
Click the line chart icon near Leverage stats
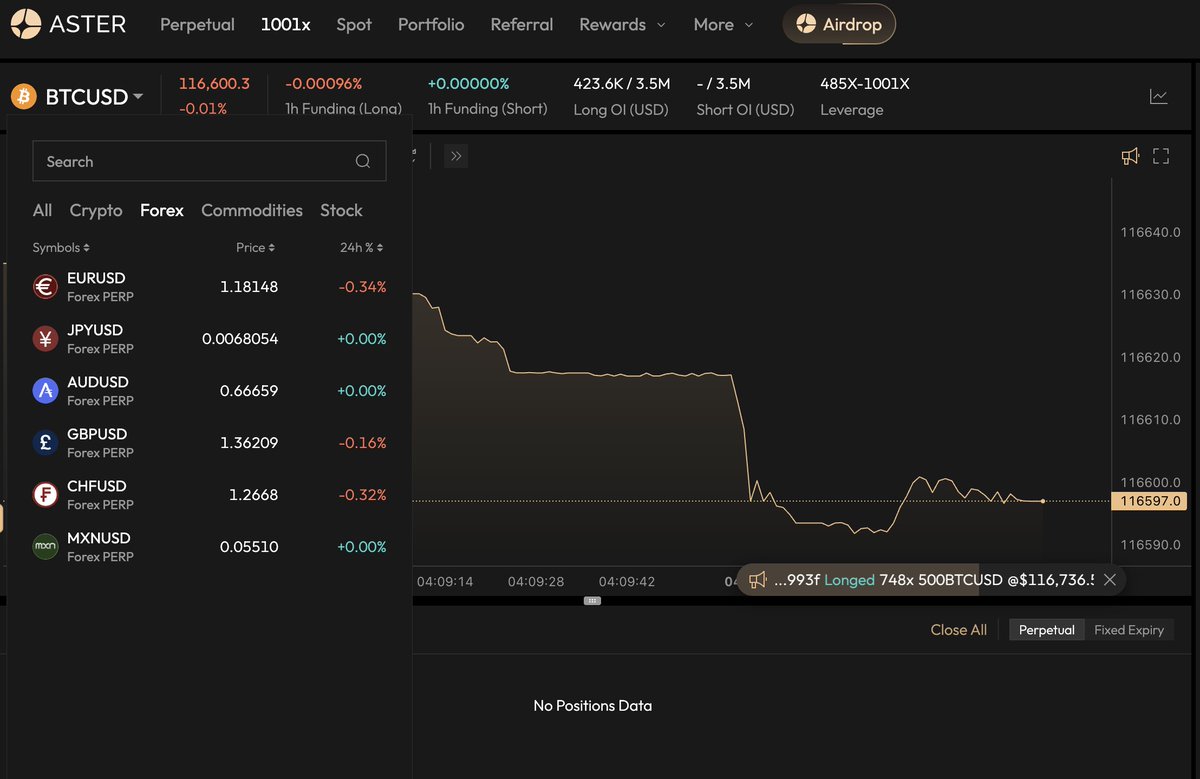point(1159,96)
